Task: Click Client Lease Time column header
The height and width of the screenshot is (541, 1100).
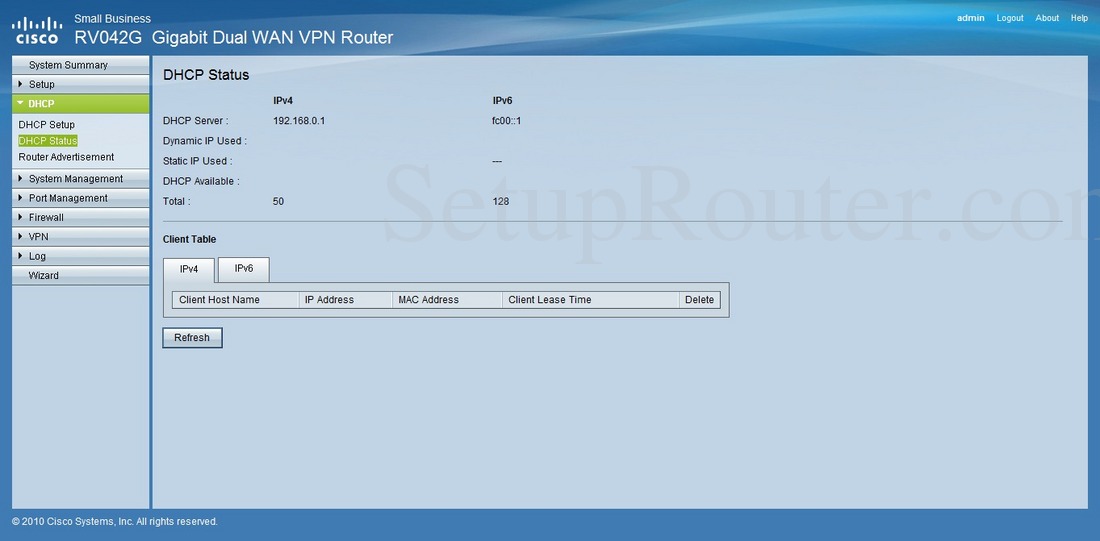Action: point(591,300)
